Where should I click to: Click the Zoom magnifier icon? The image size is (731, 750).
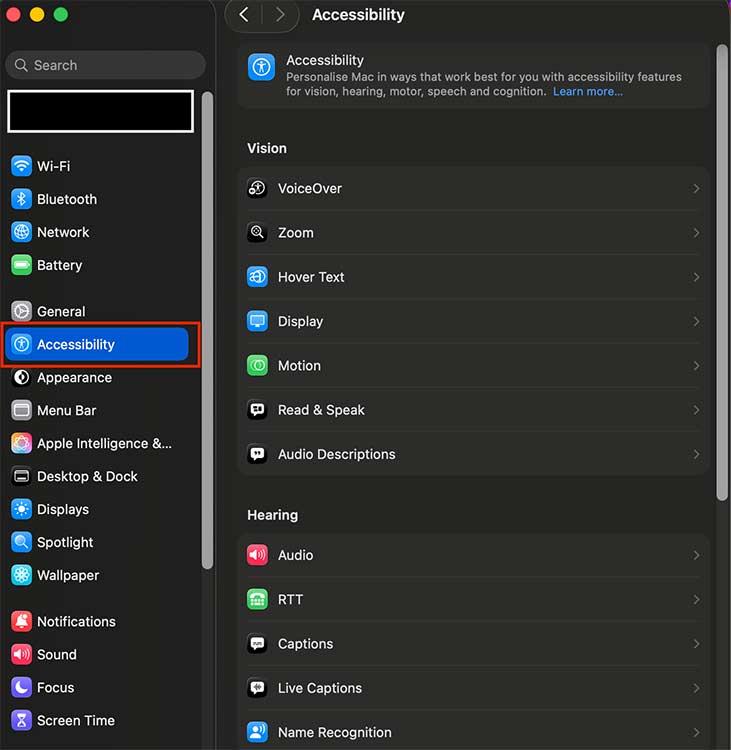[x=257, y=232]
